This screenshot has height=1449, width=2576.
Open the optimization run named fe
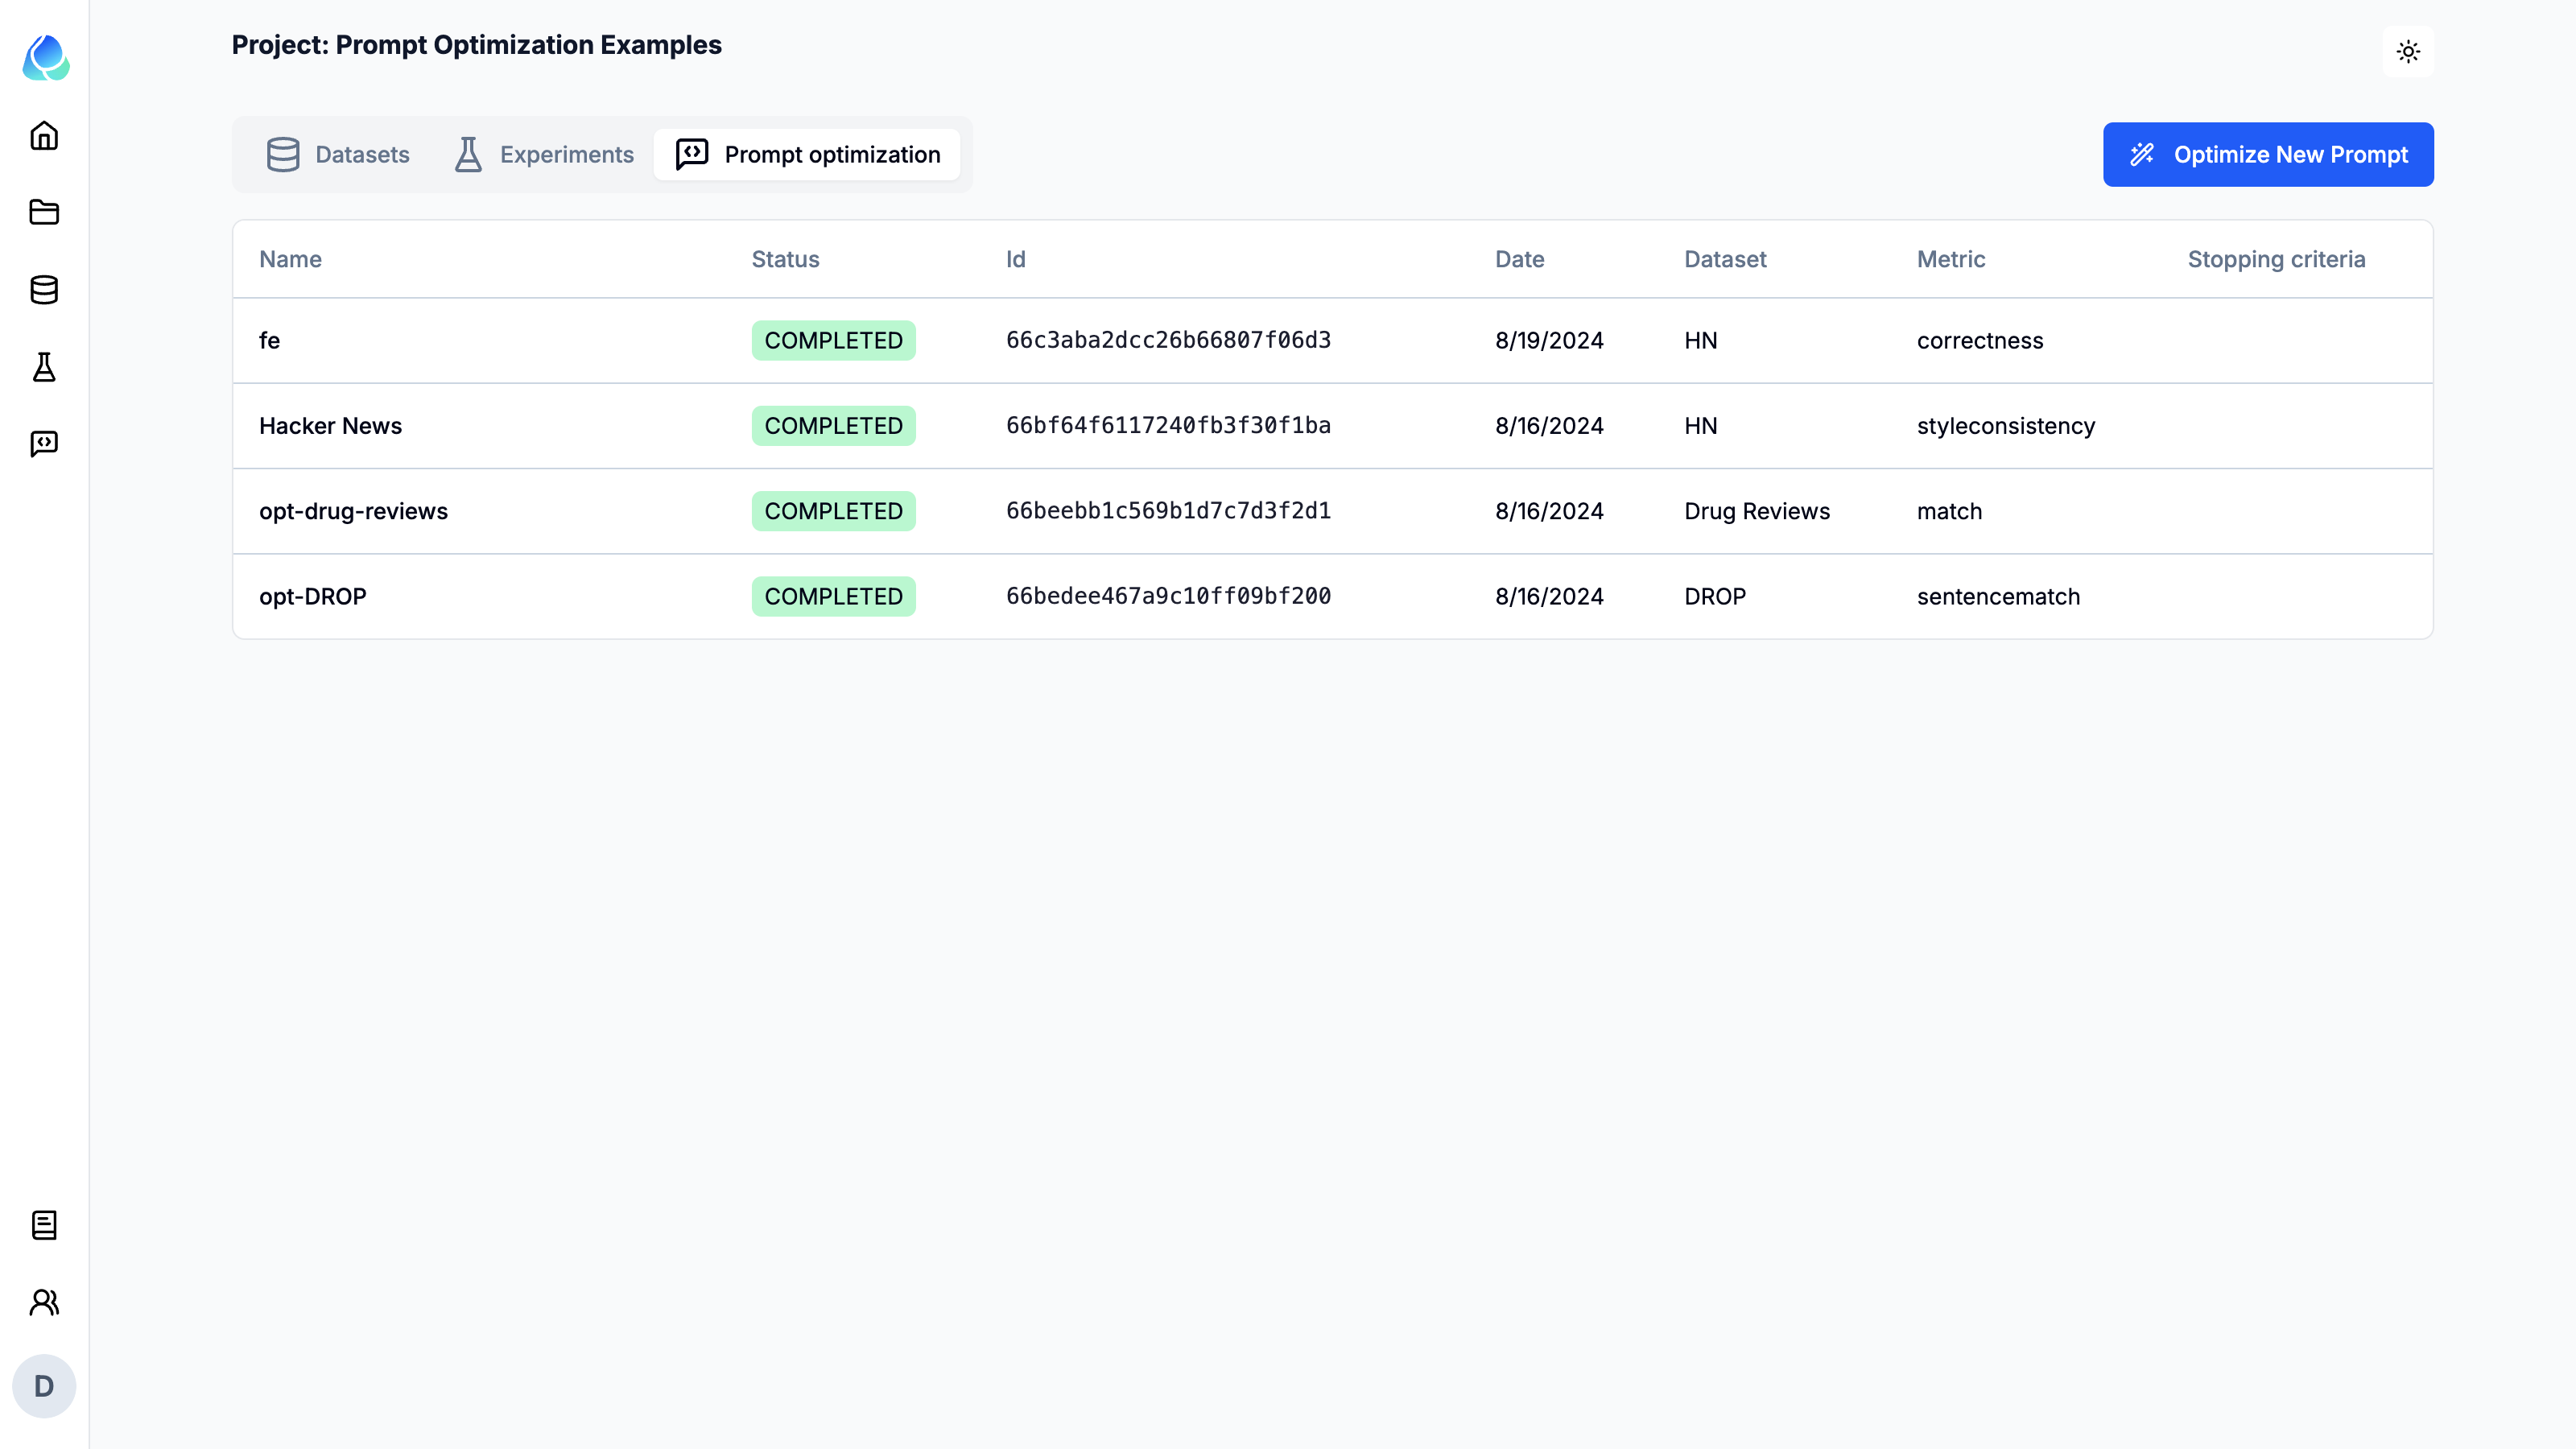coord(269,340)
